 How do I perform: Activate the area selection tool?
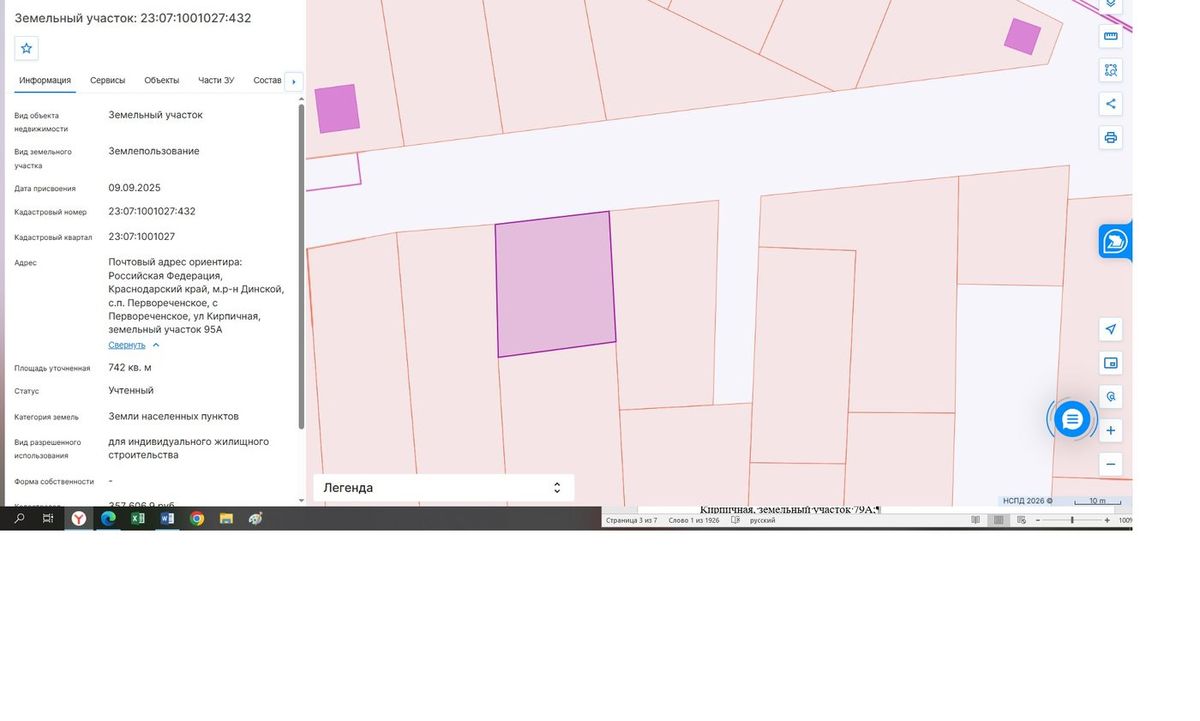[1110, 70]
